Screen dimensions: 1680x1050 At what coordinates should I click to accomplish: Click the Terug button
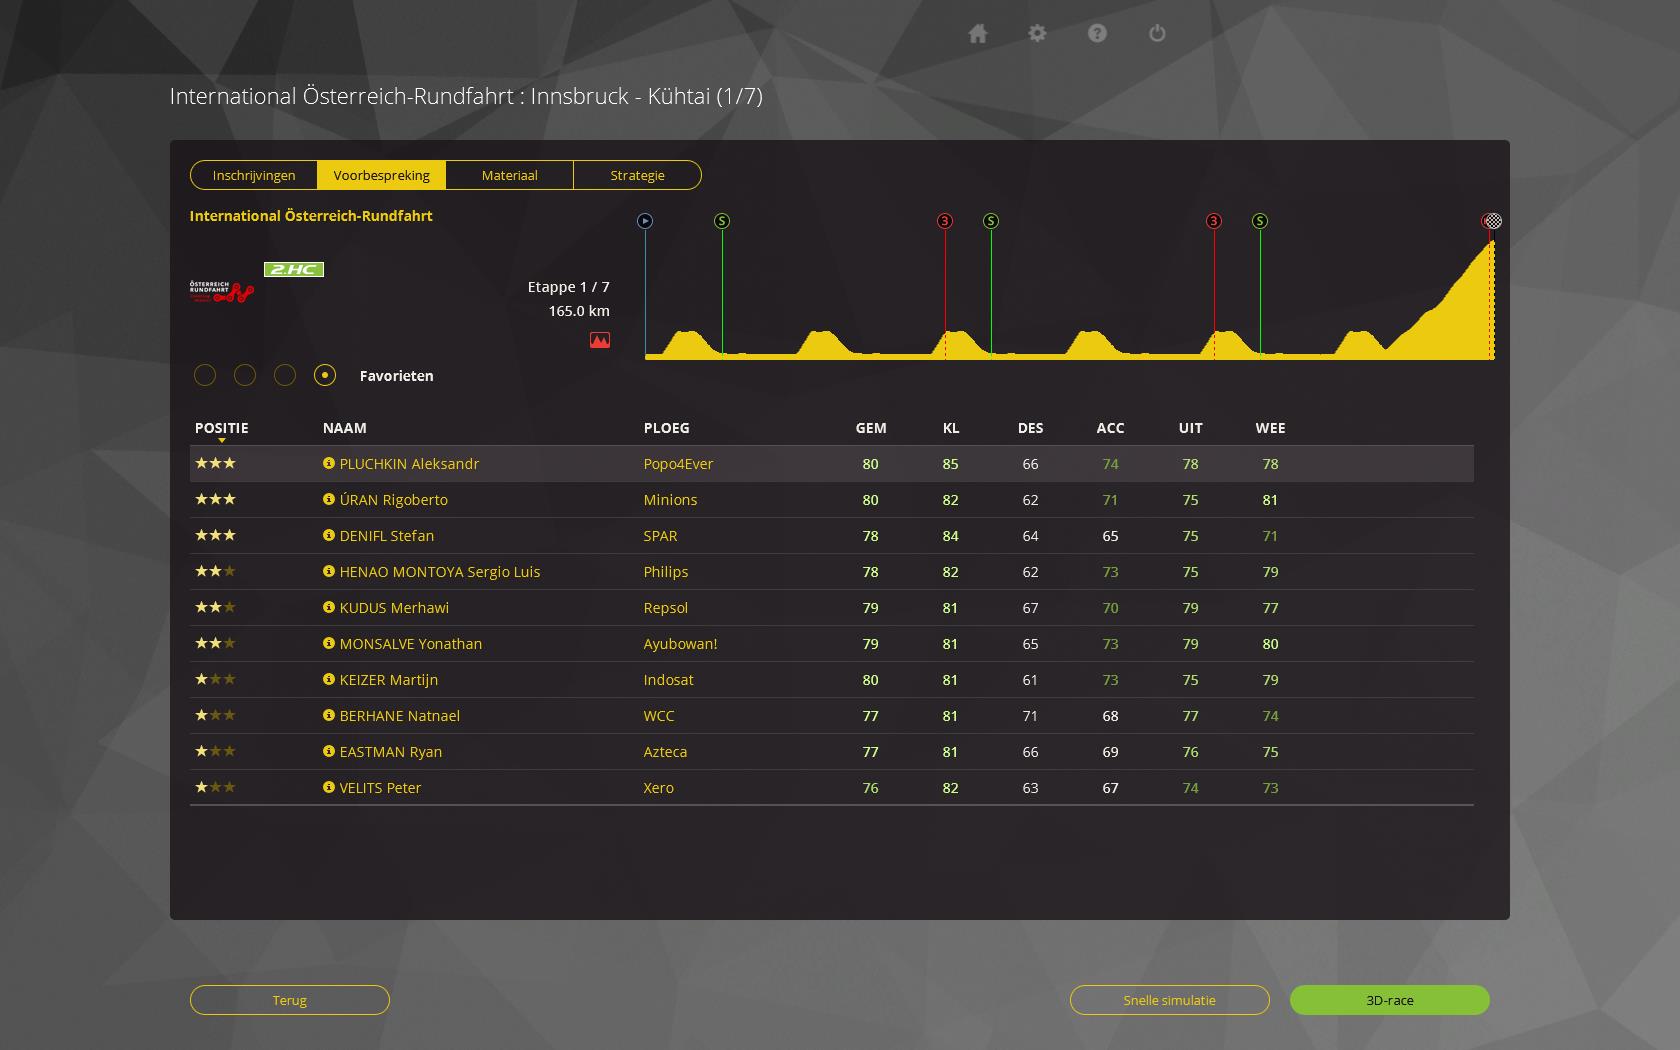290,1000
